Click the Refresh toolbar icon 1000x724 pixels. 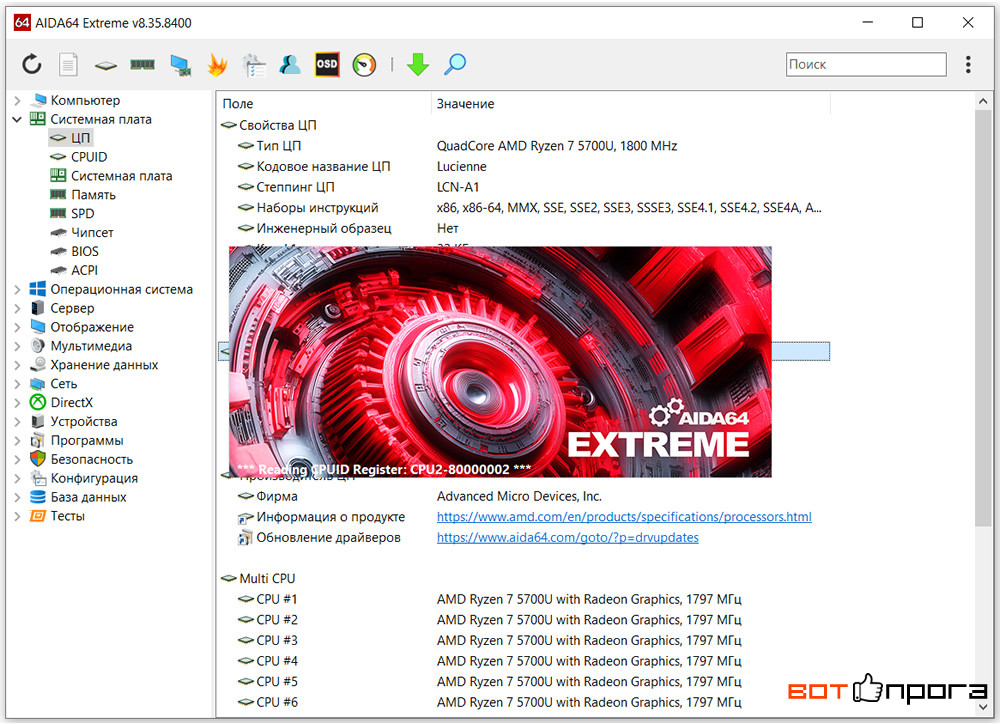[x=31, y=64]
